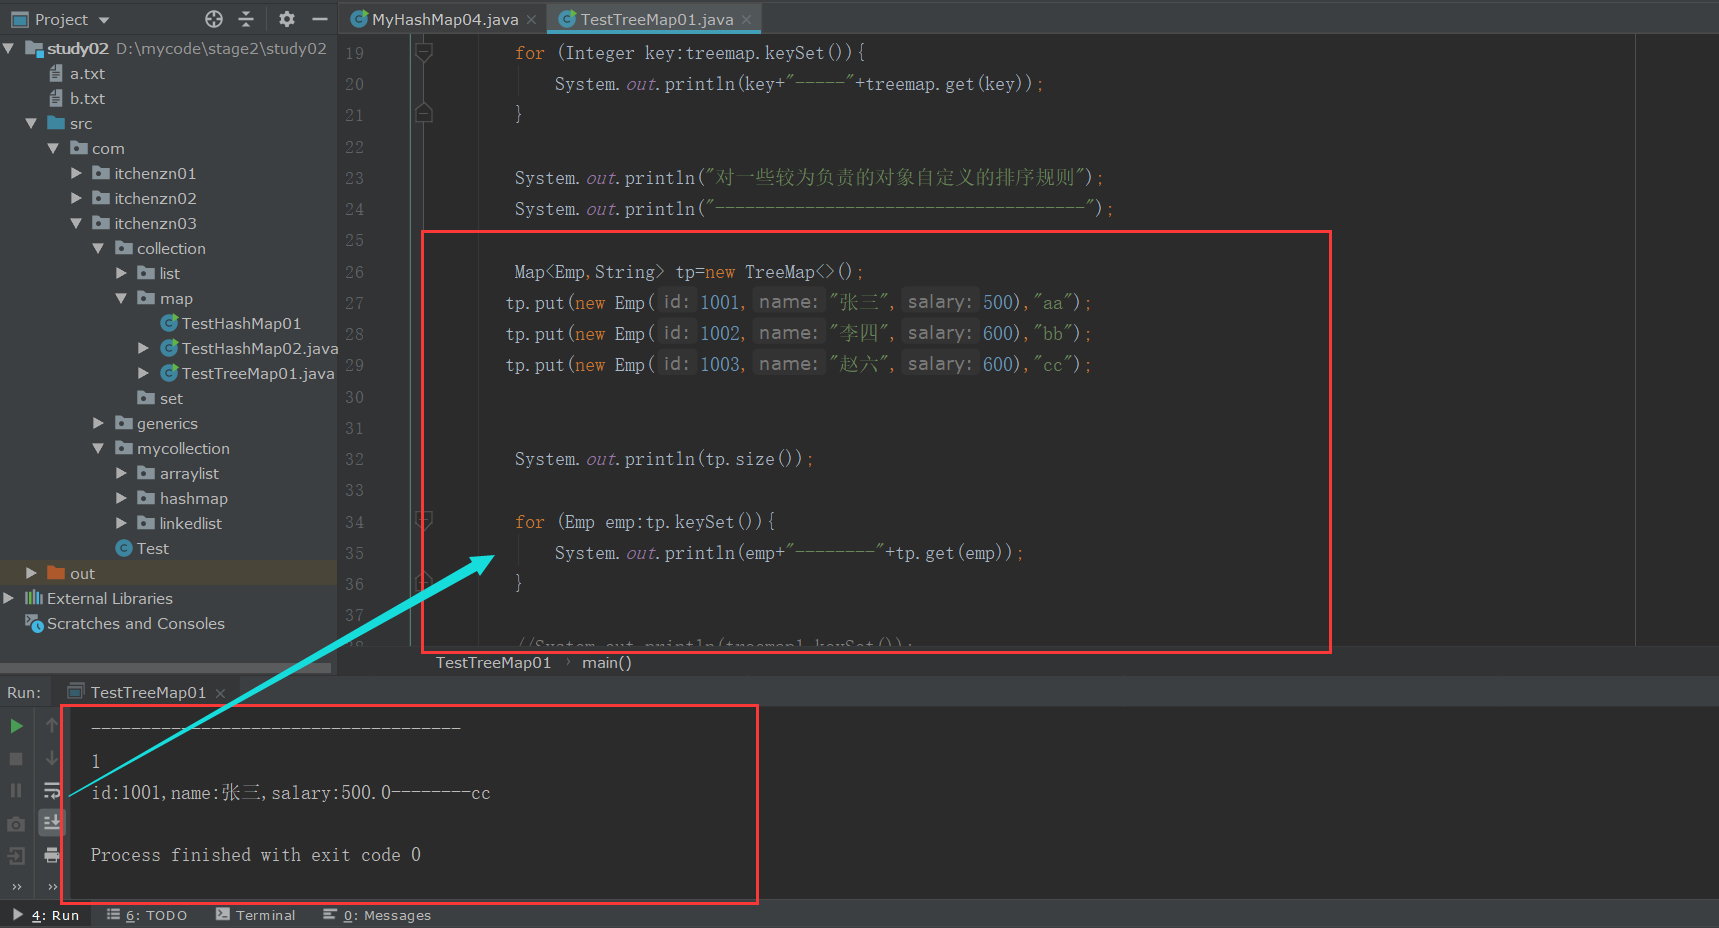The height and width of the screenshot is (928, 1719).
Task: Open the 6: TODO tool window
Action: point(147,915)
